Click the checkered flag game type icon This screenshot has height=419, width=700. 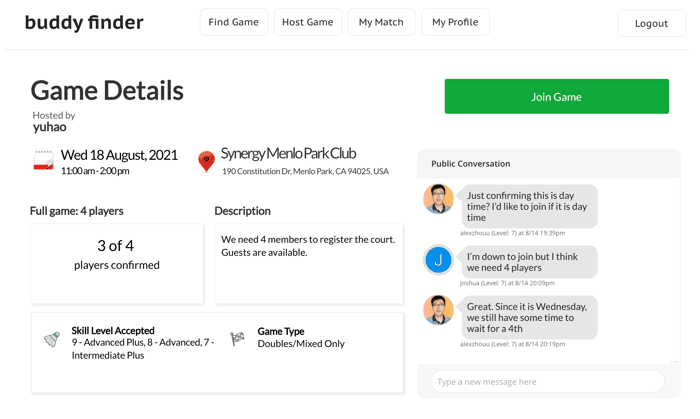click(x=237, y=339)
